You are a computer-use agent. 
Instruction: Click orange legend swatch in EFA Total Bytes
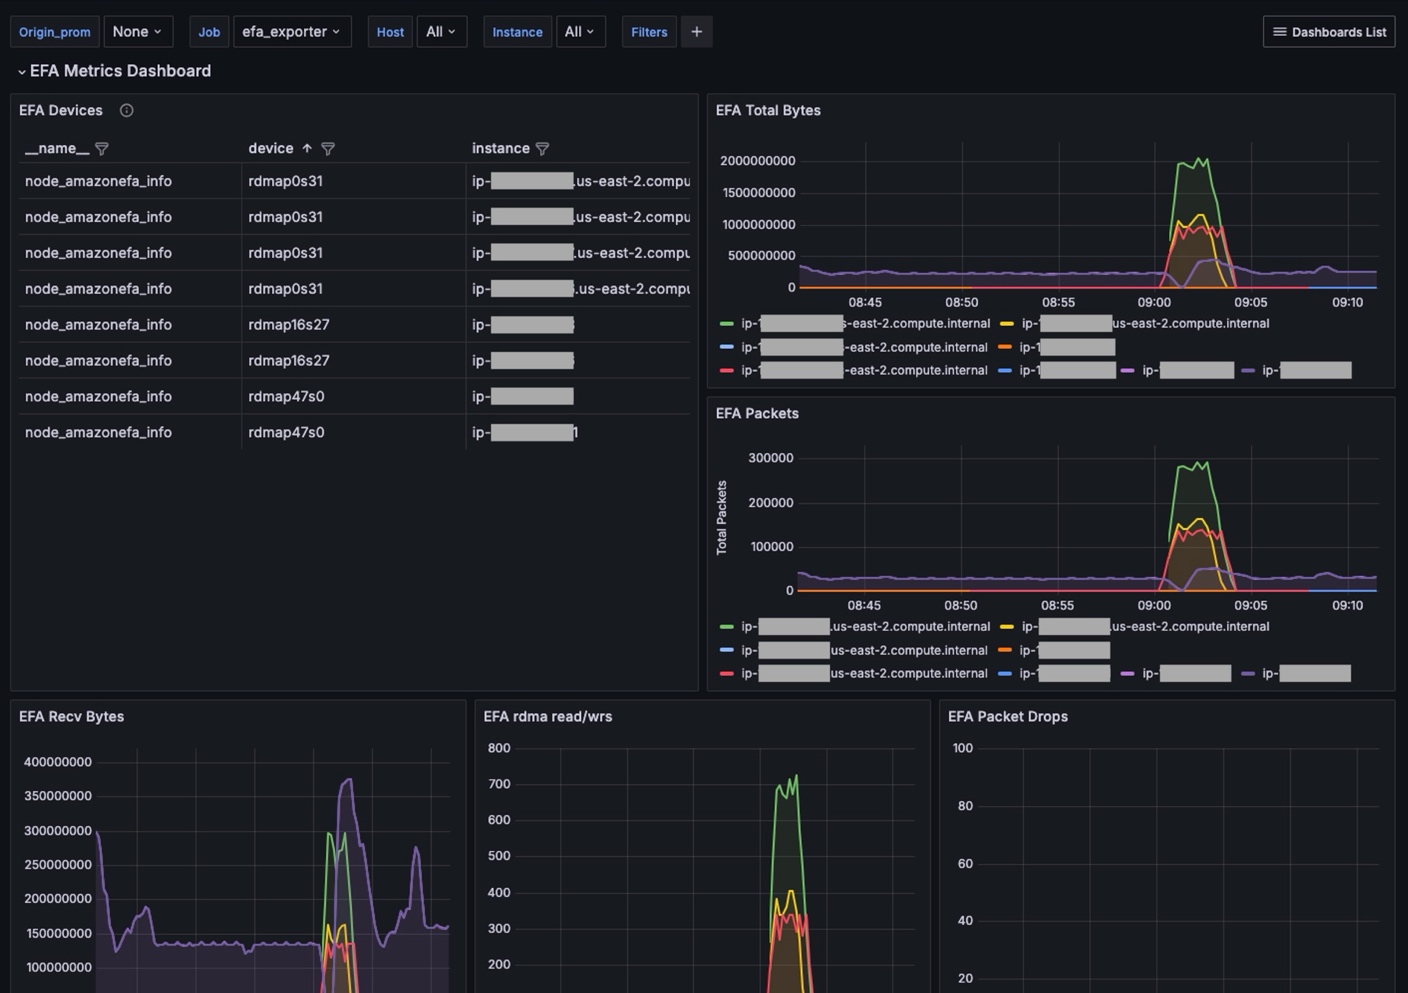coord(1005,347)
